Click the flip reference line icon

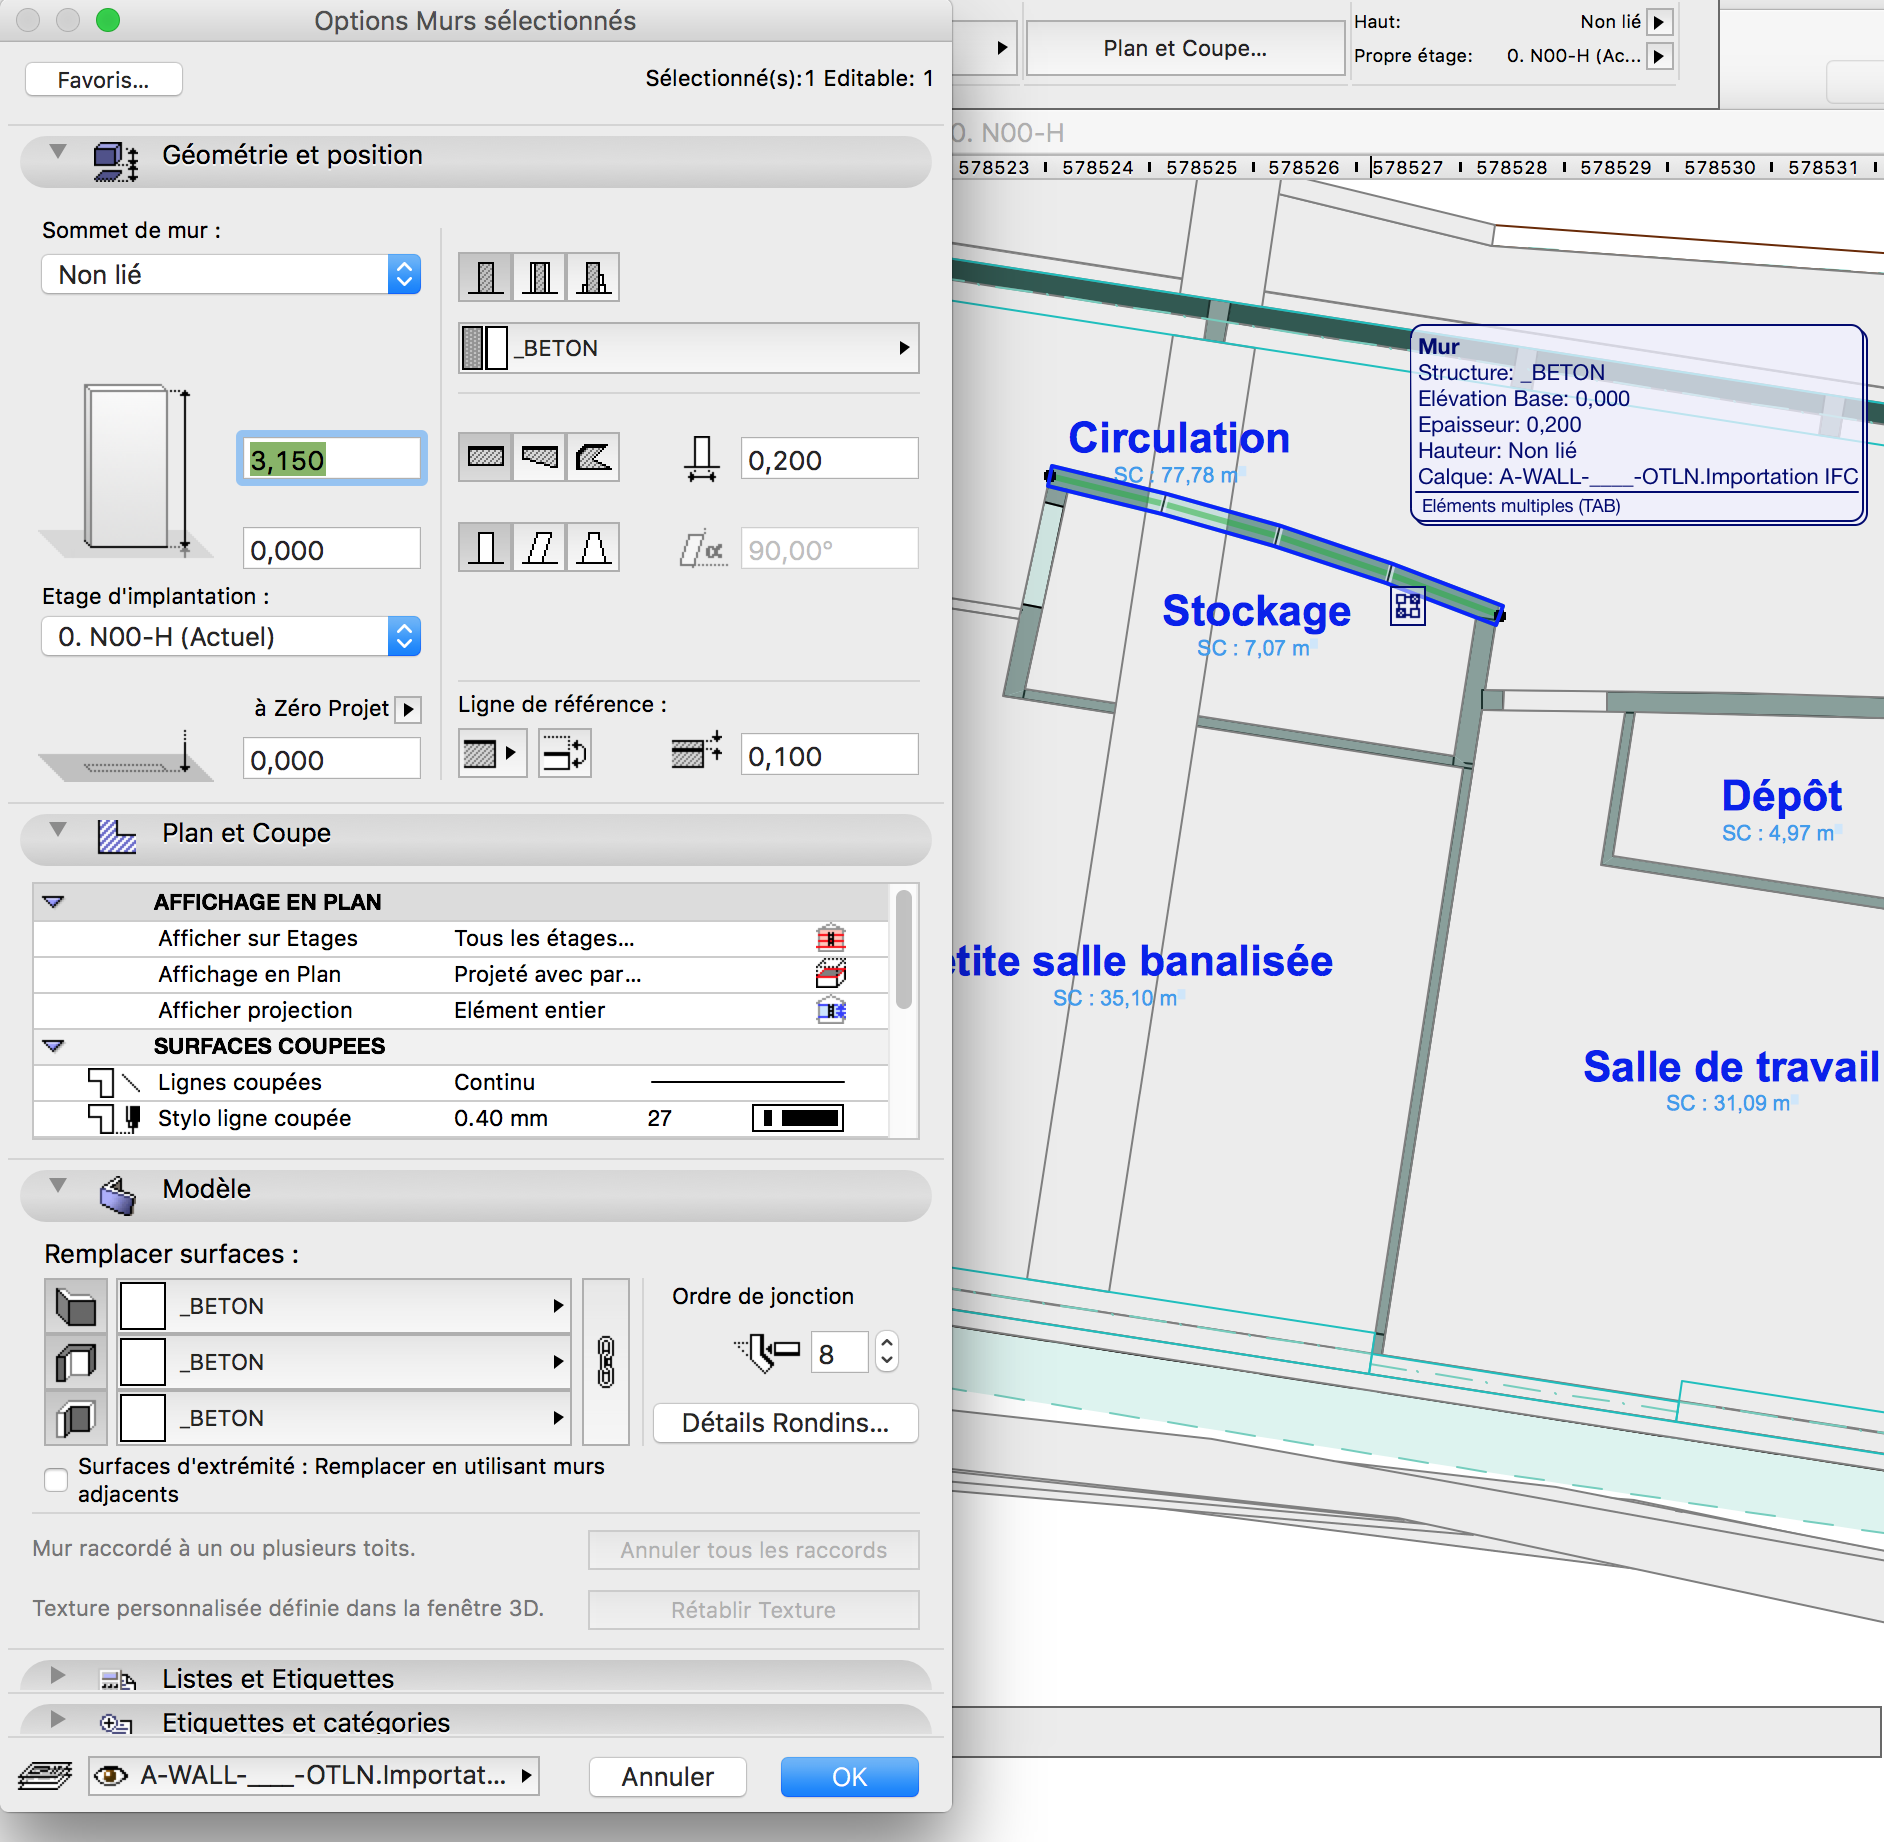point(565,754)
